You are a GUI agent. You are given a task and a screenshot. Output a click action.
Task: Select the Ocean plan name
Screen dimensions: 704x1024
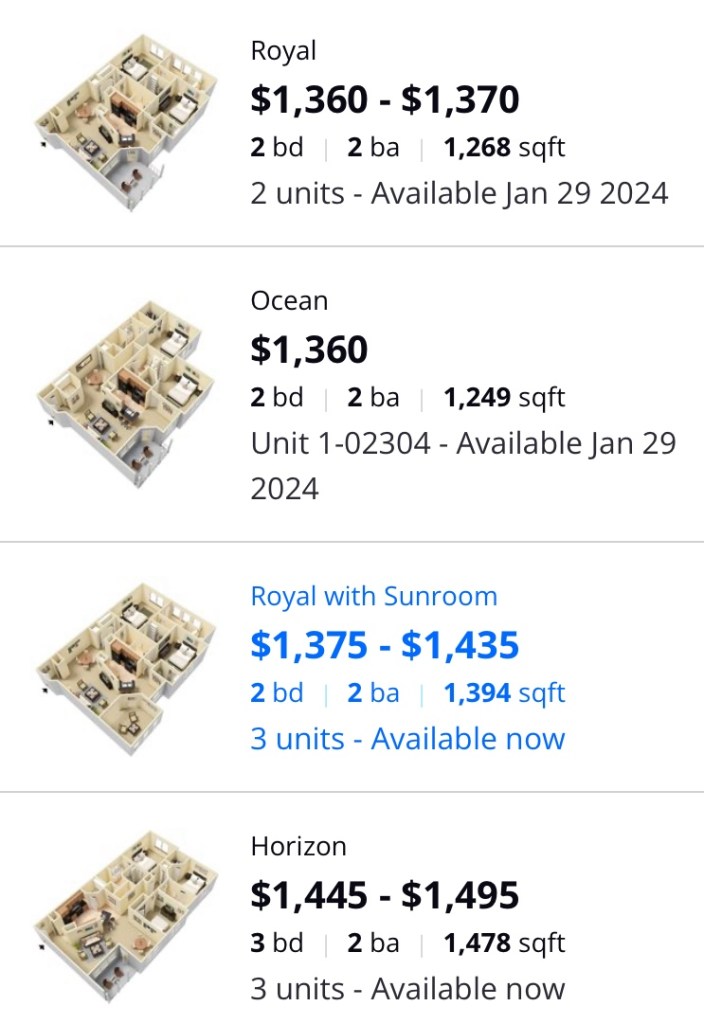tap(289, 301)
